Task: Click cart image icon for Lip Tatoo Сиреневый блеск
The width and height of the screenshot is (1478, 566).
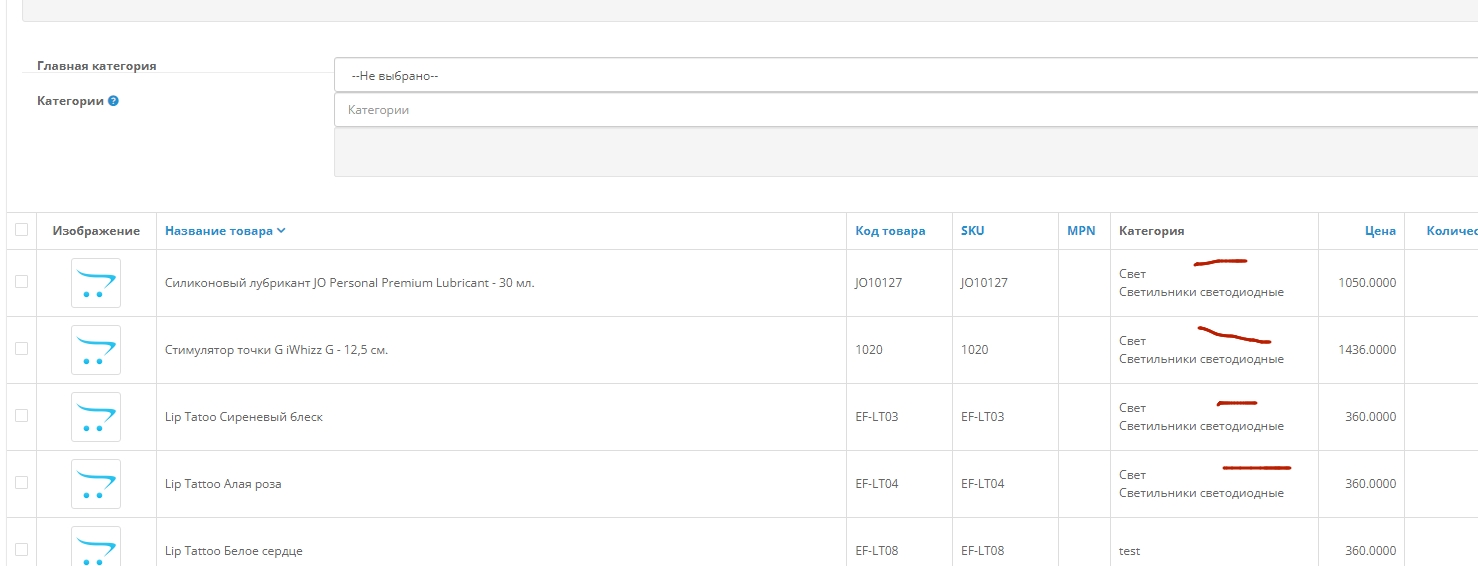Action: click(x=96, y=417)
